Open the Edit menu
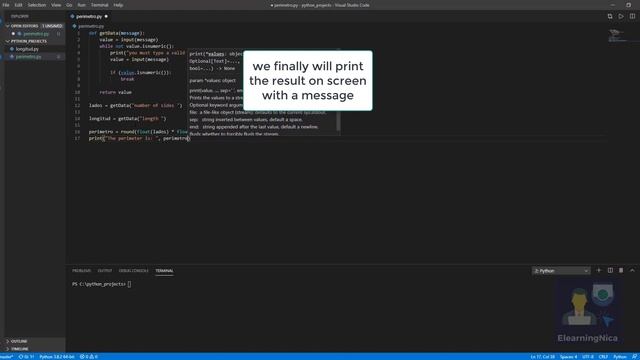640x360 pixels. [x=18, y=5]
